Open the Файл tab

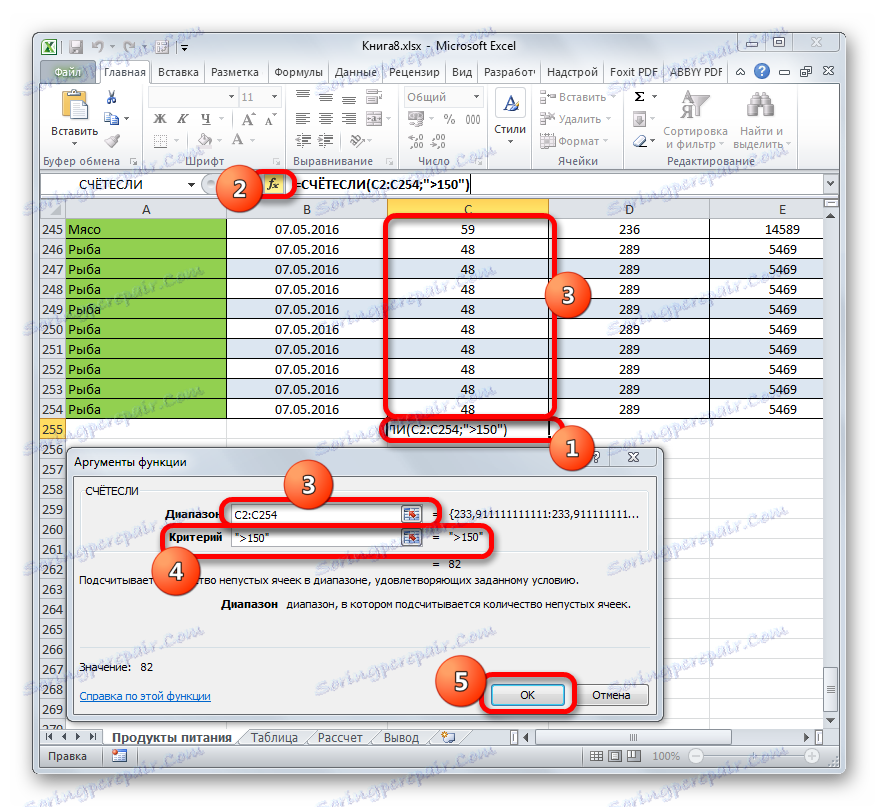click(x=68, y=72)
